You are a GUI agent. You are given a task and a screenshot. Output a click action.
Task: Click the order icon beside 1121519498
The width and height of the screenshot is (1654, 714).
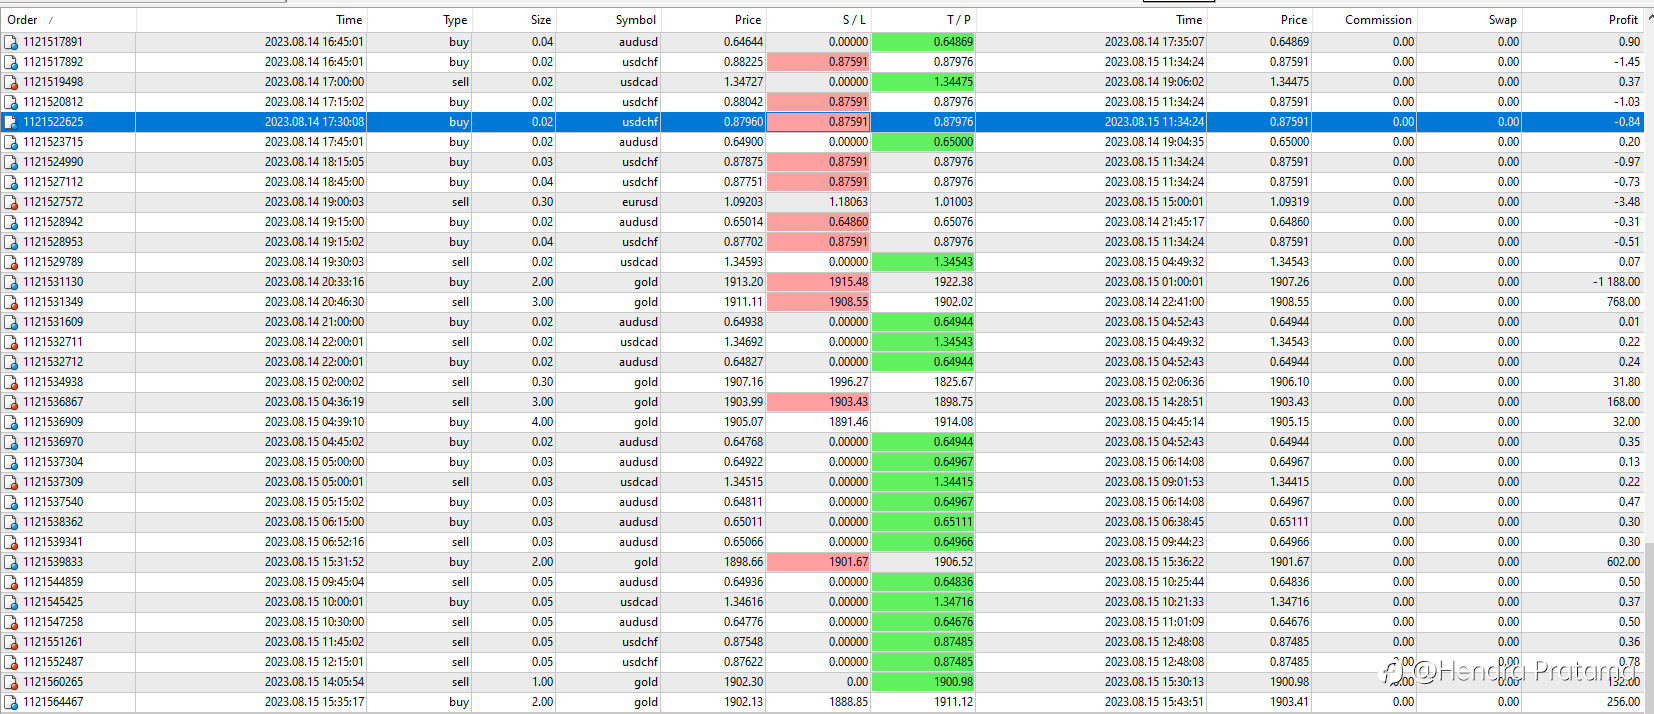[11, 82]
